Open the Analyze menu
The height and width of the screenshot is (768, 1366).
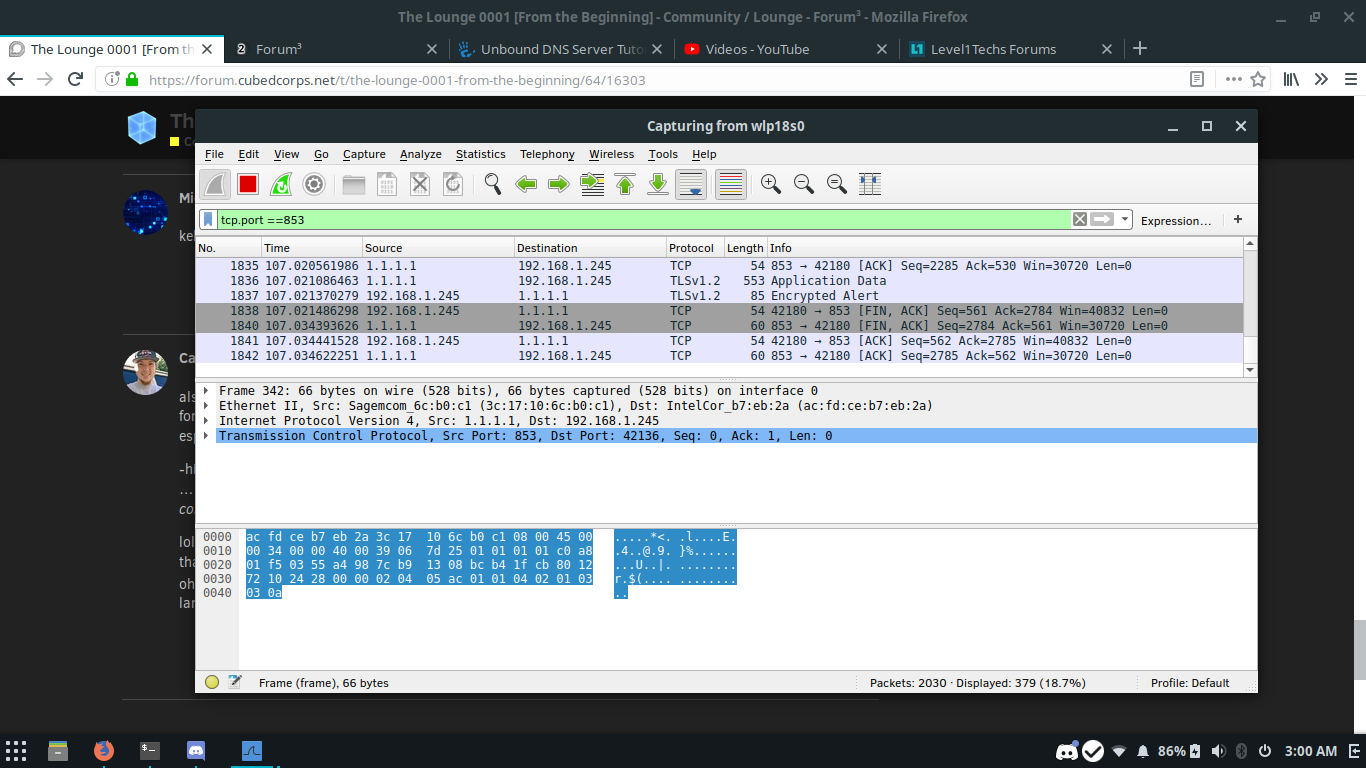coord(421,154)
